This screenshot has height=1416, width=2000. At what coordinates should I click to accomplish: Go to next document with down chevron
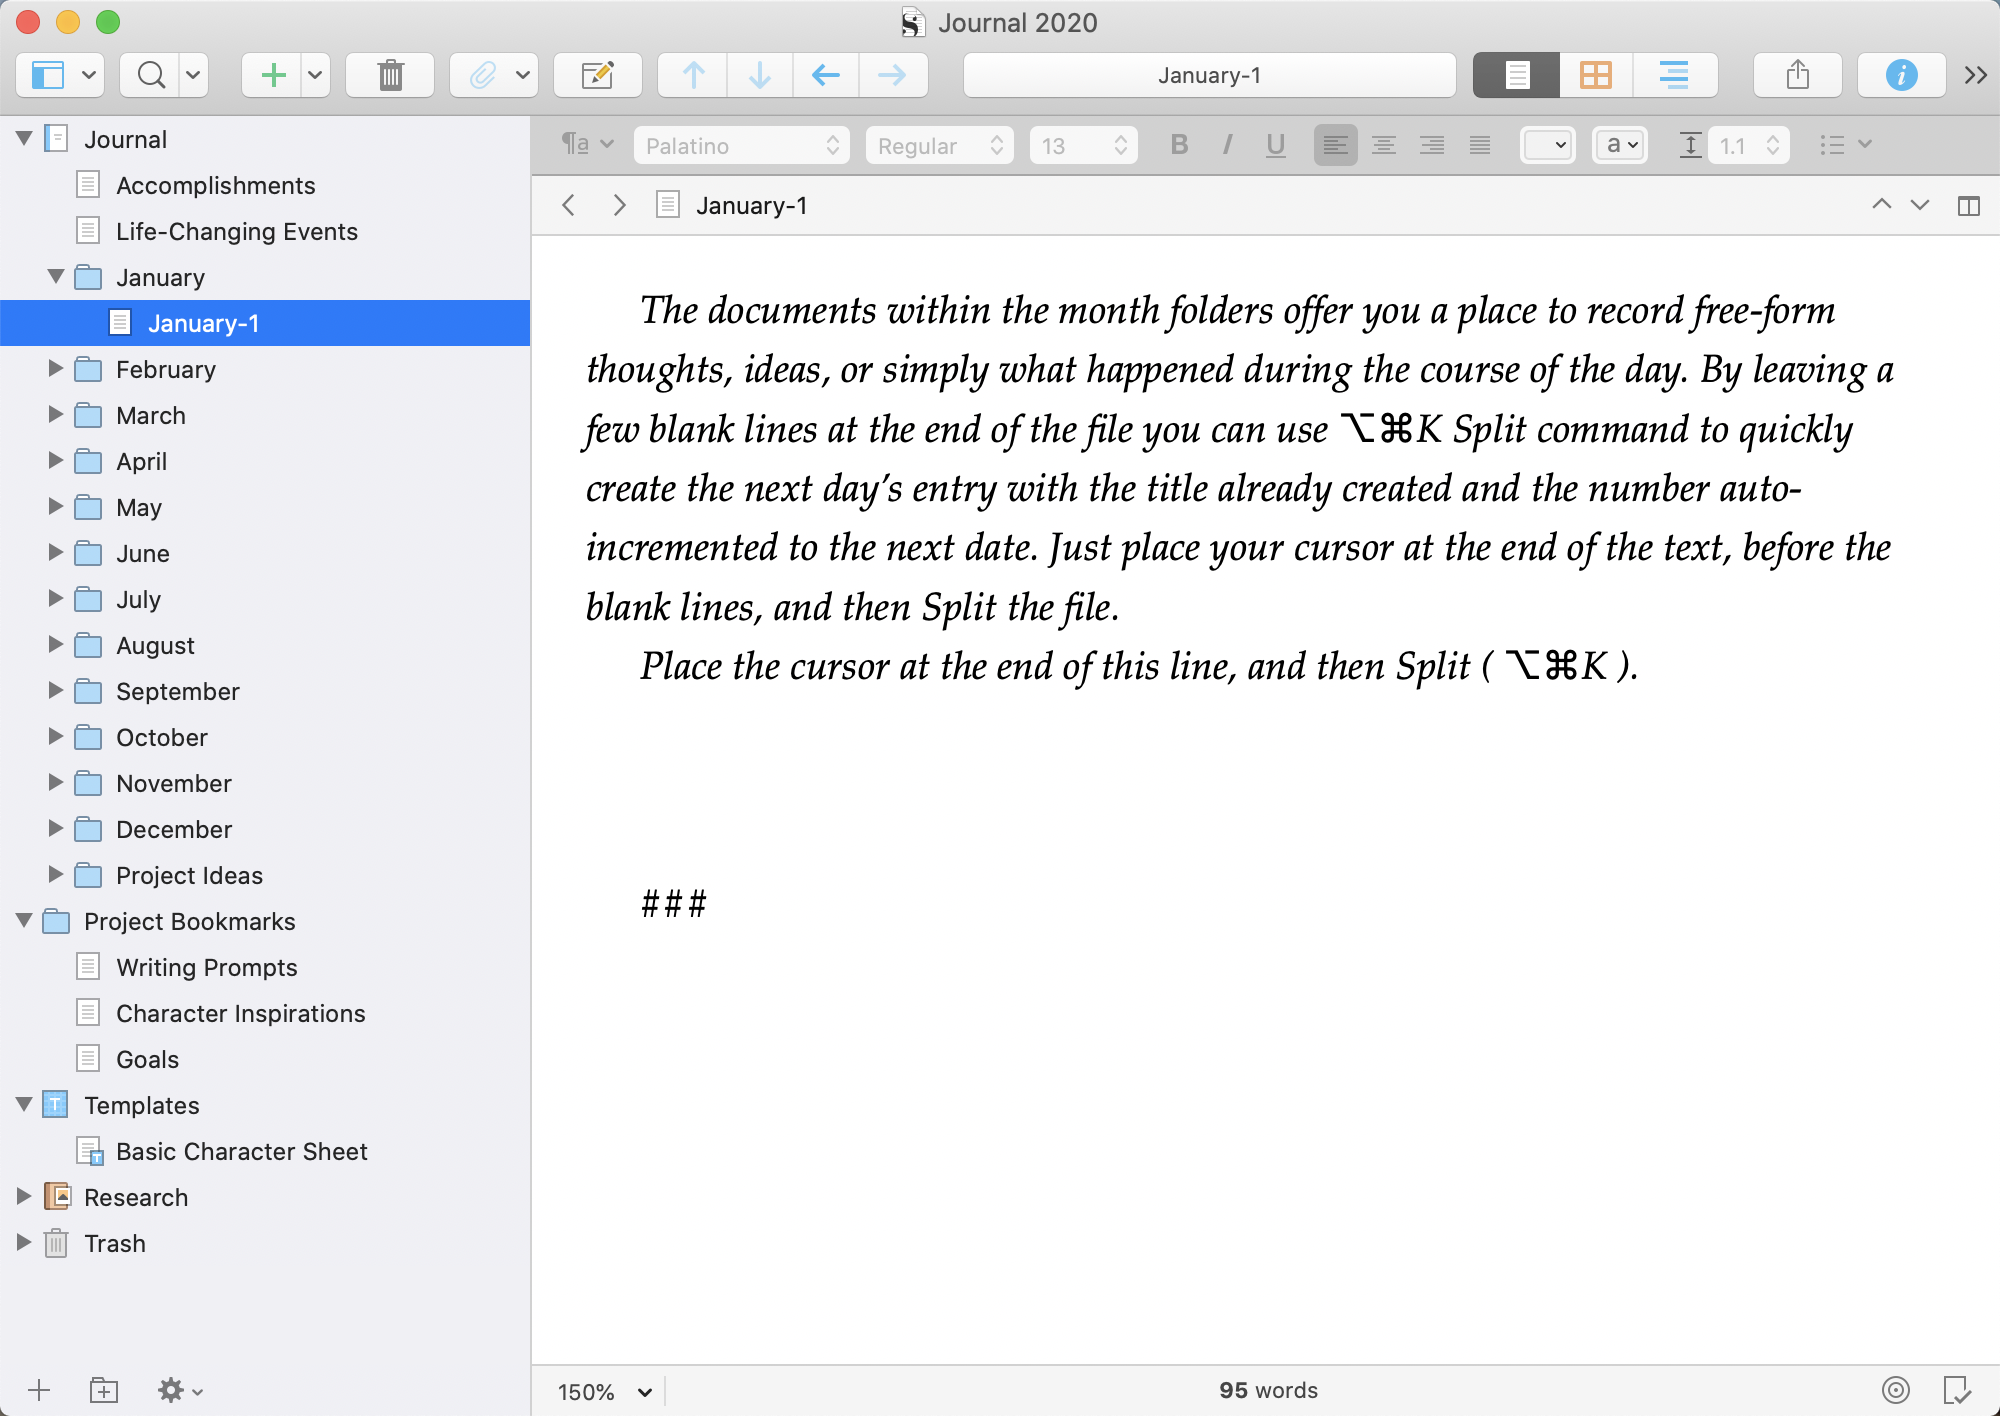[1919, 204]
